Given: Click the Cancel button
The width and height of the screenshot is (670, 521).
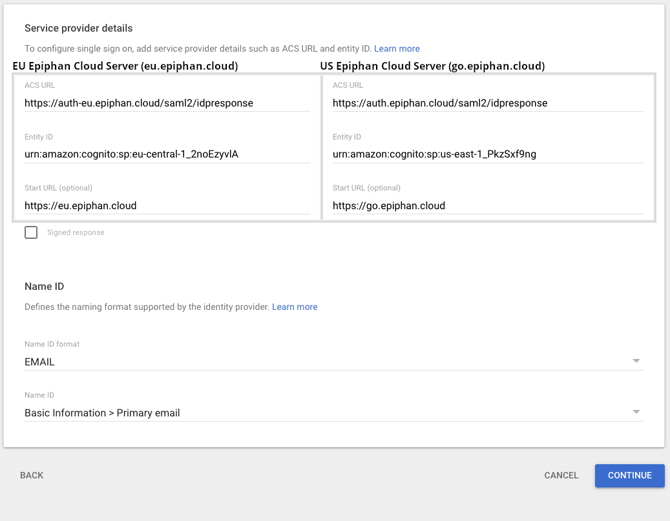Looking at the screenshot, I should (561, 475).
